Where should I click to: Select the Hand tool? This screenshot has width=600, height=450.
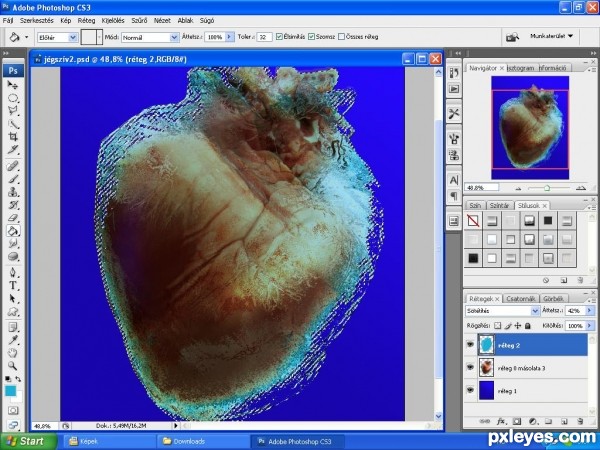click(13, 353)
